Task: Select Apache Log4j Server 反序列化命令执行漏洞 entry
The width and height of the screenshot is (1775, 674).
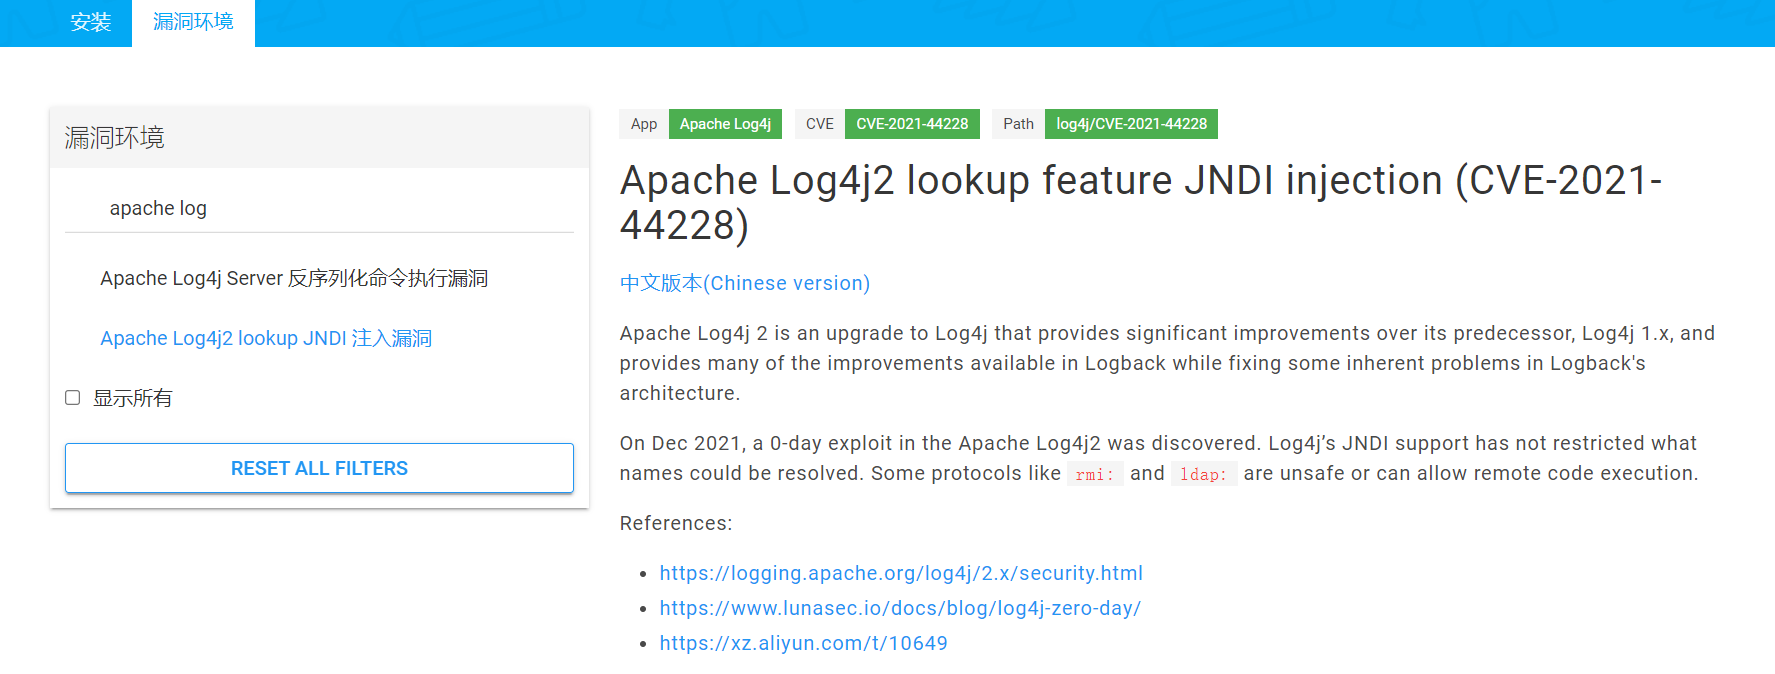Action: click(x=294, y=278)
